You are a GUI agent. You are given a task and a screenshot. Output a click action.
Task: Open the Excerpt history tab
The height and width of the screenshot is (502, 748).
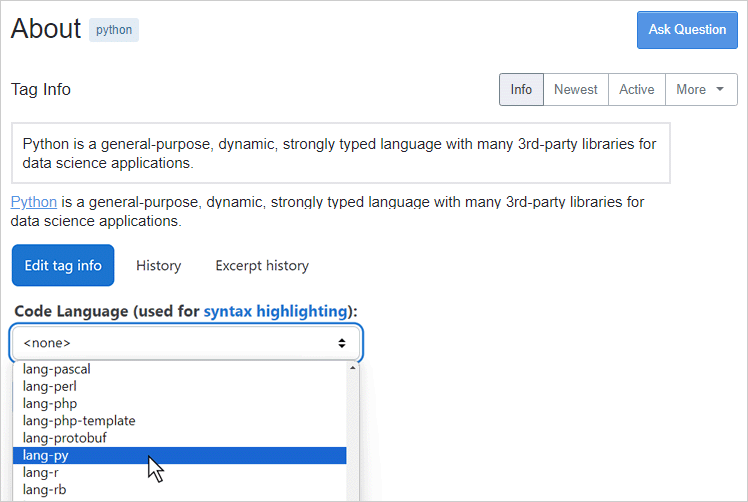262,265
